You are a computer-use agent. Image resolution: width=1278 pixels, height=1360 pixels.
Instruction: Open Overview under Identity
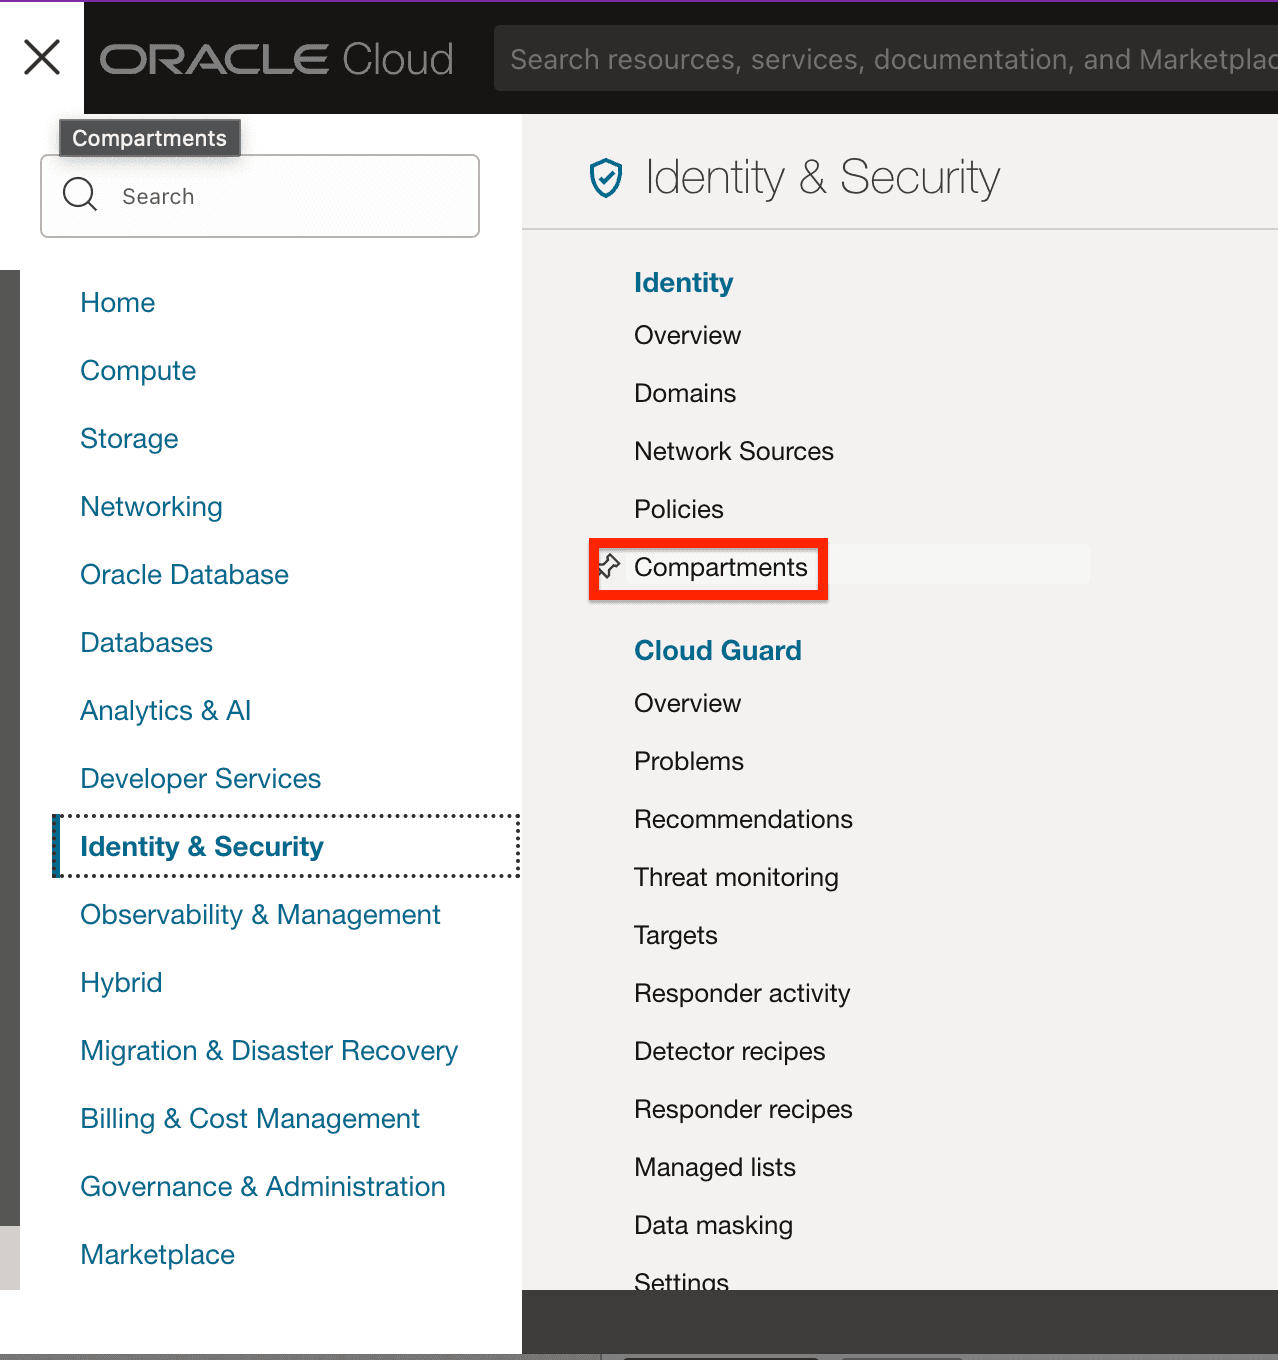tap(687, 336)
